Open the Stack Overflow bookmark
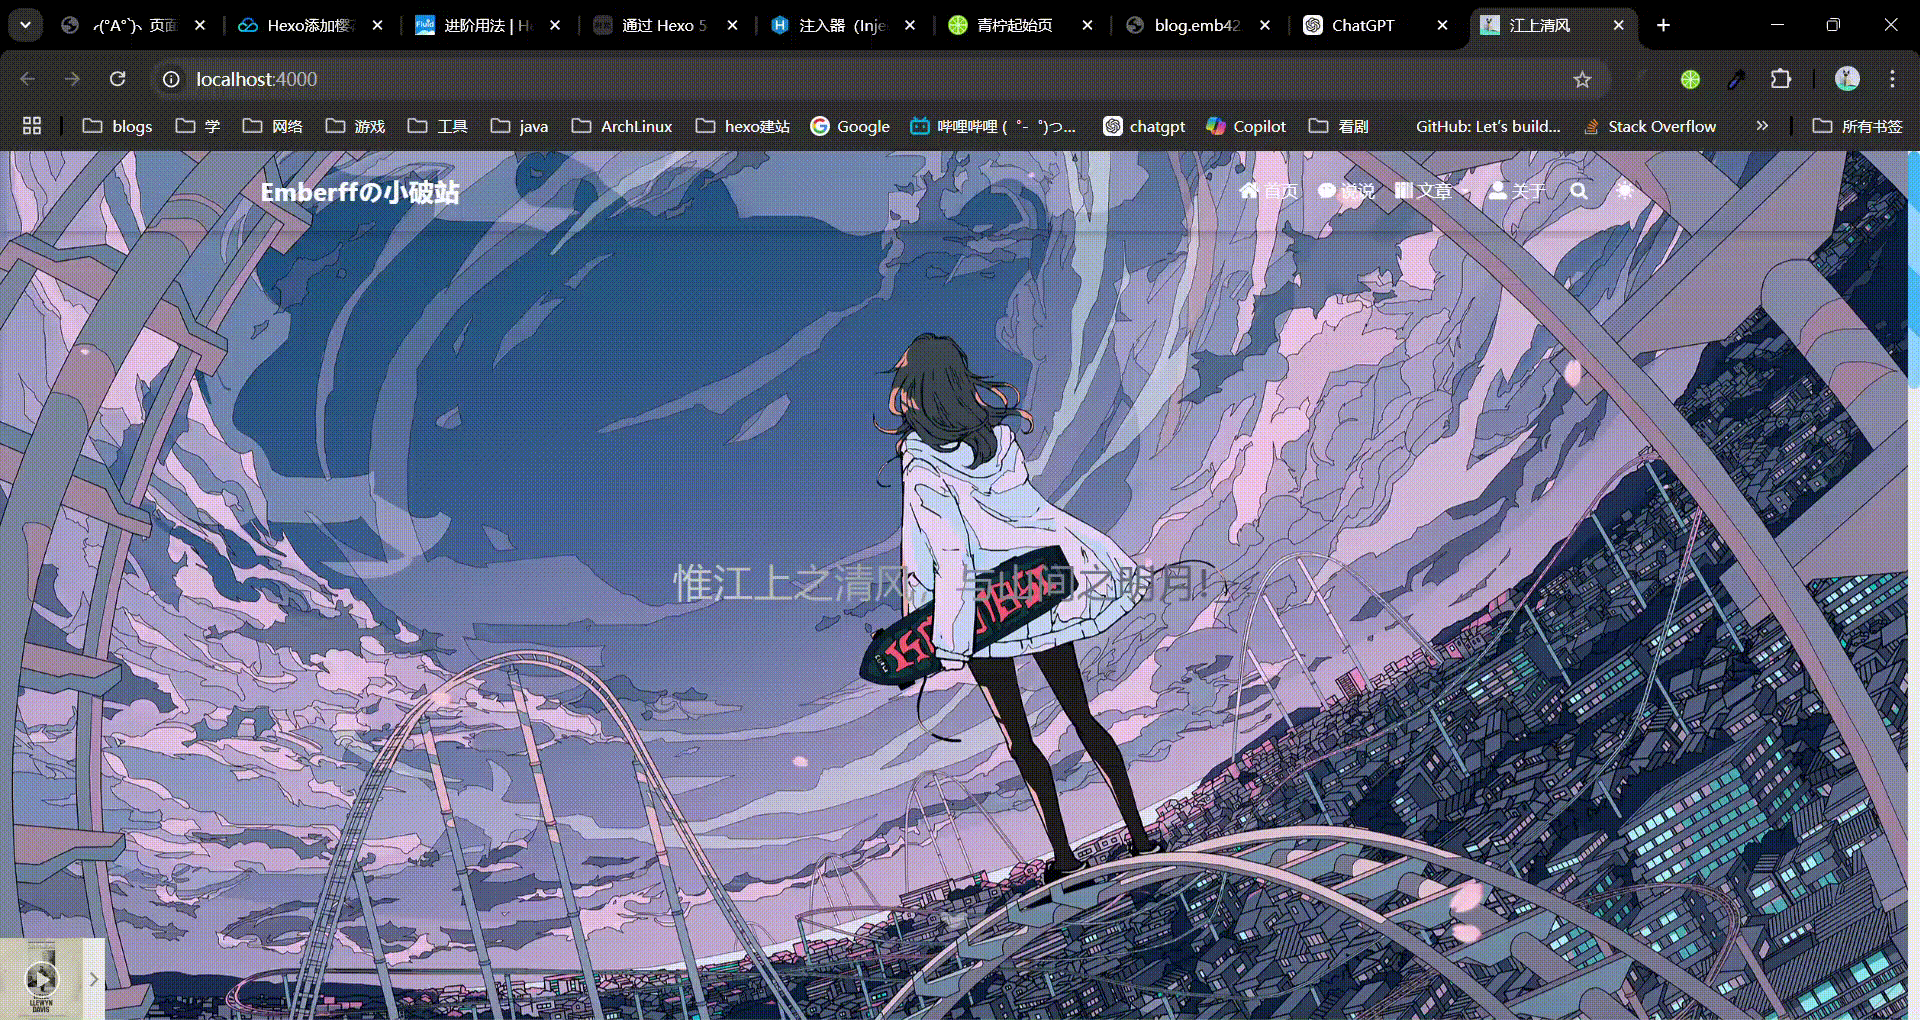1920x1020 pixels. pyautogui.click(x=1650, y=126)
